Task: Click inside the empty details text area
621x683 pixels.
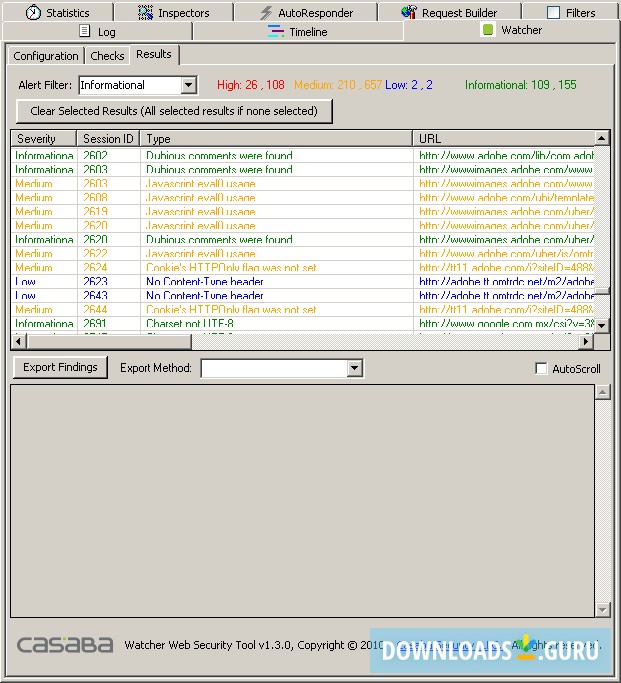Action: tap(302, 501)
